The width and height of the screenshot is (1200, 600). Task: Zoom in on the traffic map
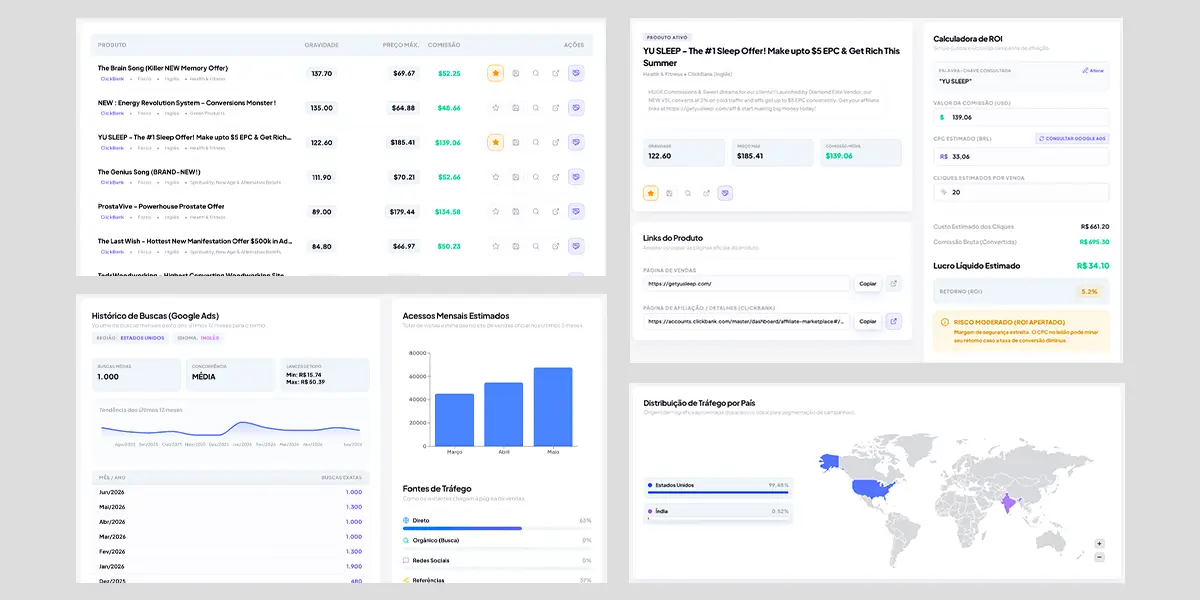[x=1099, y=544]
